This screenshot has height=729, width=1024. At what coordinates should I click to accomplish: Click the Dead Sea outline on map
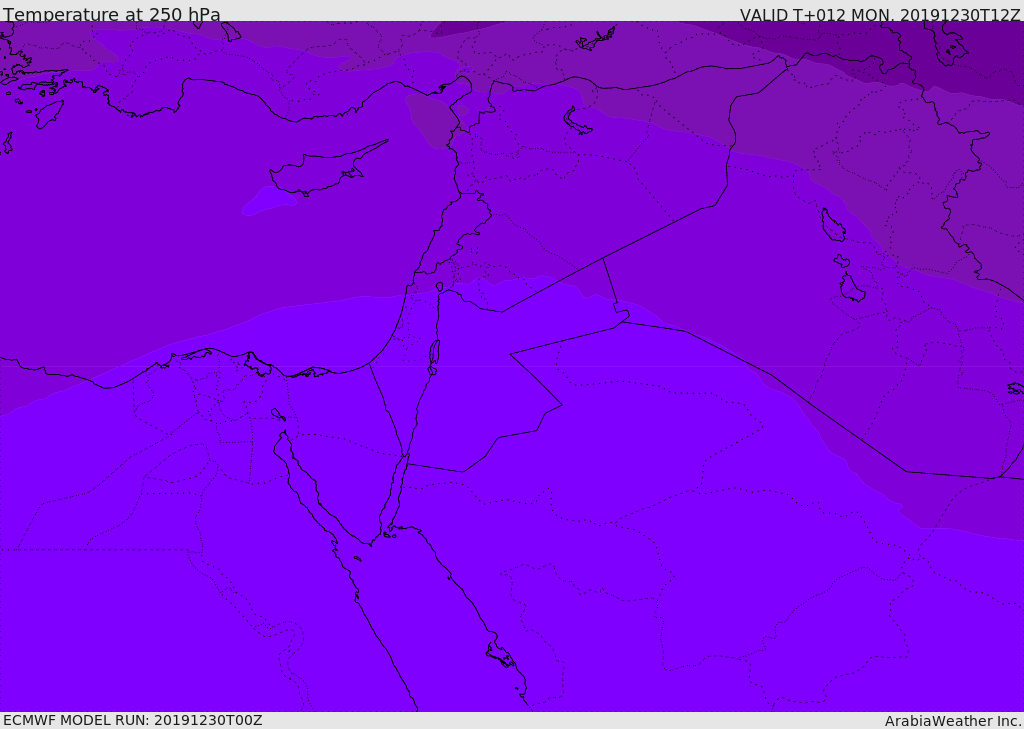434,353
